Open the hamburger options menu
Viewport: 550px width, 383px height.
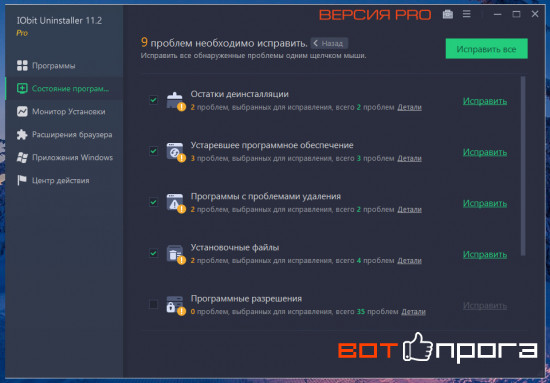point(467,14)
